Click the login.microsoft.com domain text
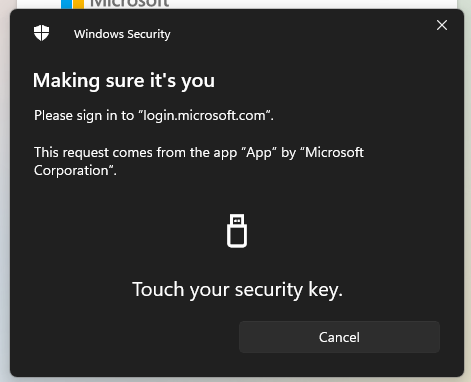Image resolution: width=471 pixels, height=382 pixels. [x=205, y=116]
